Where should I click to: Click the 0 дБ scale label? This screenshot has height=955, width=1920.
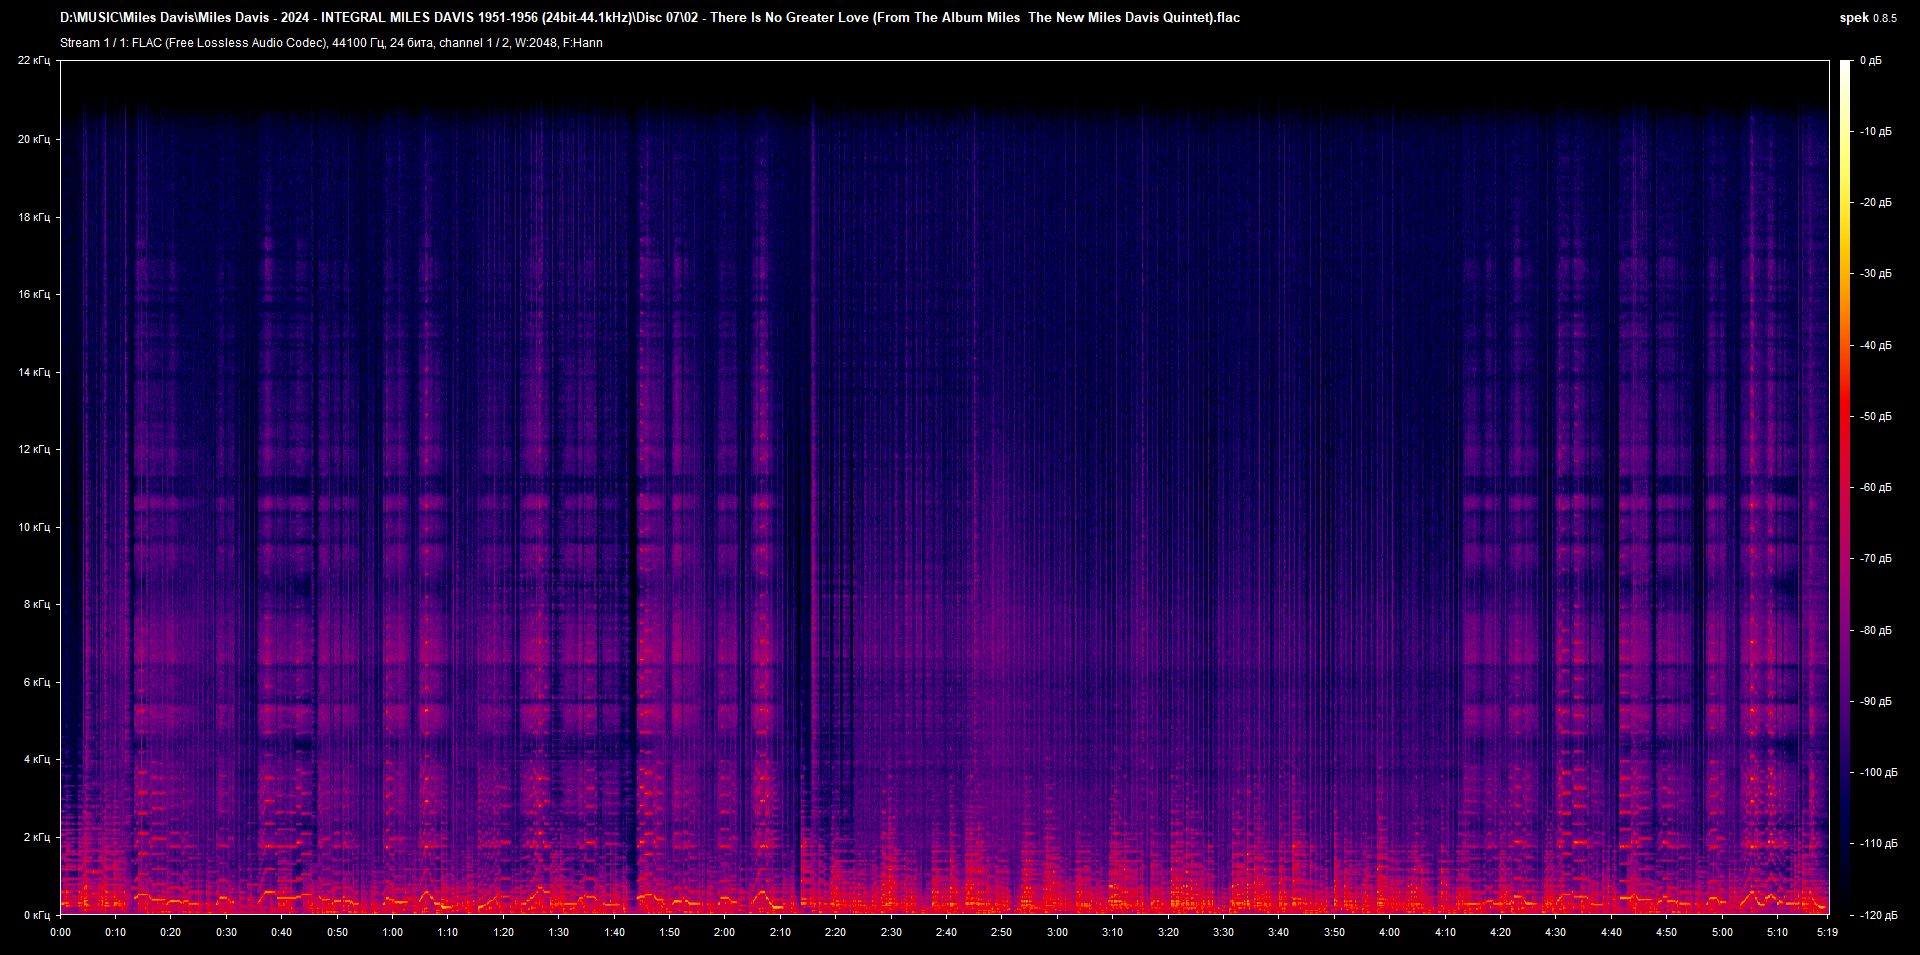pos(1870,61)
